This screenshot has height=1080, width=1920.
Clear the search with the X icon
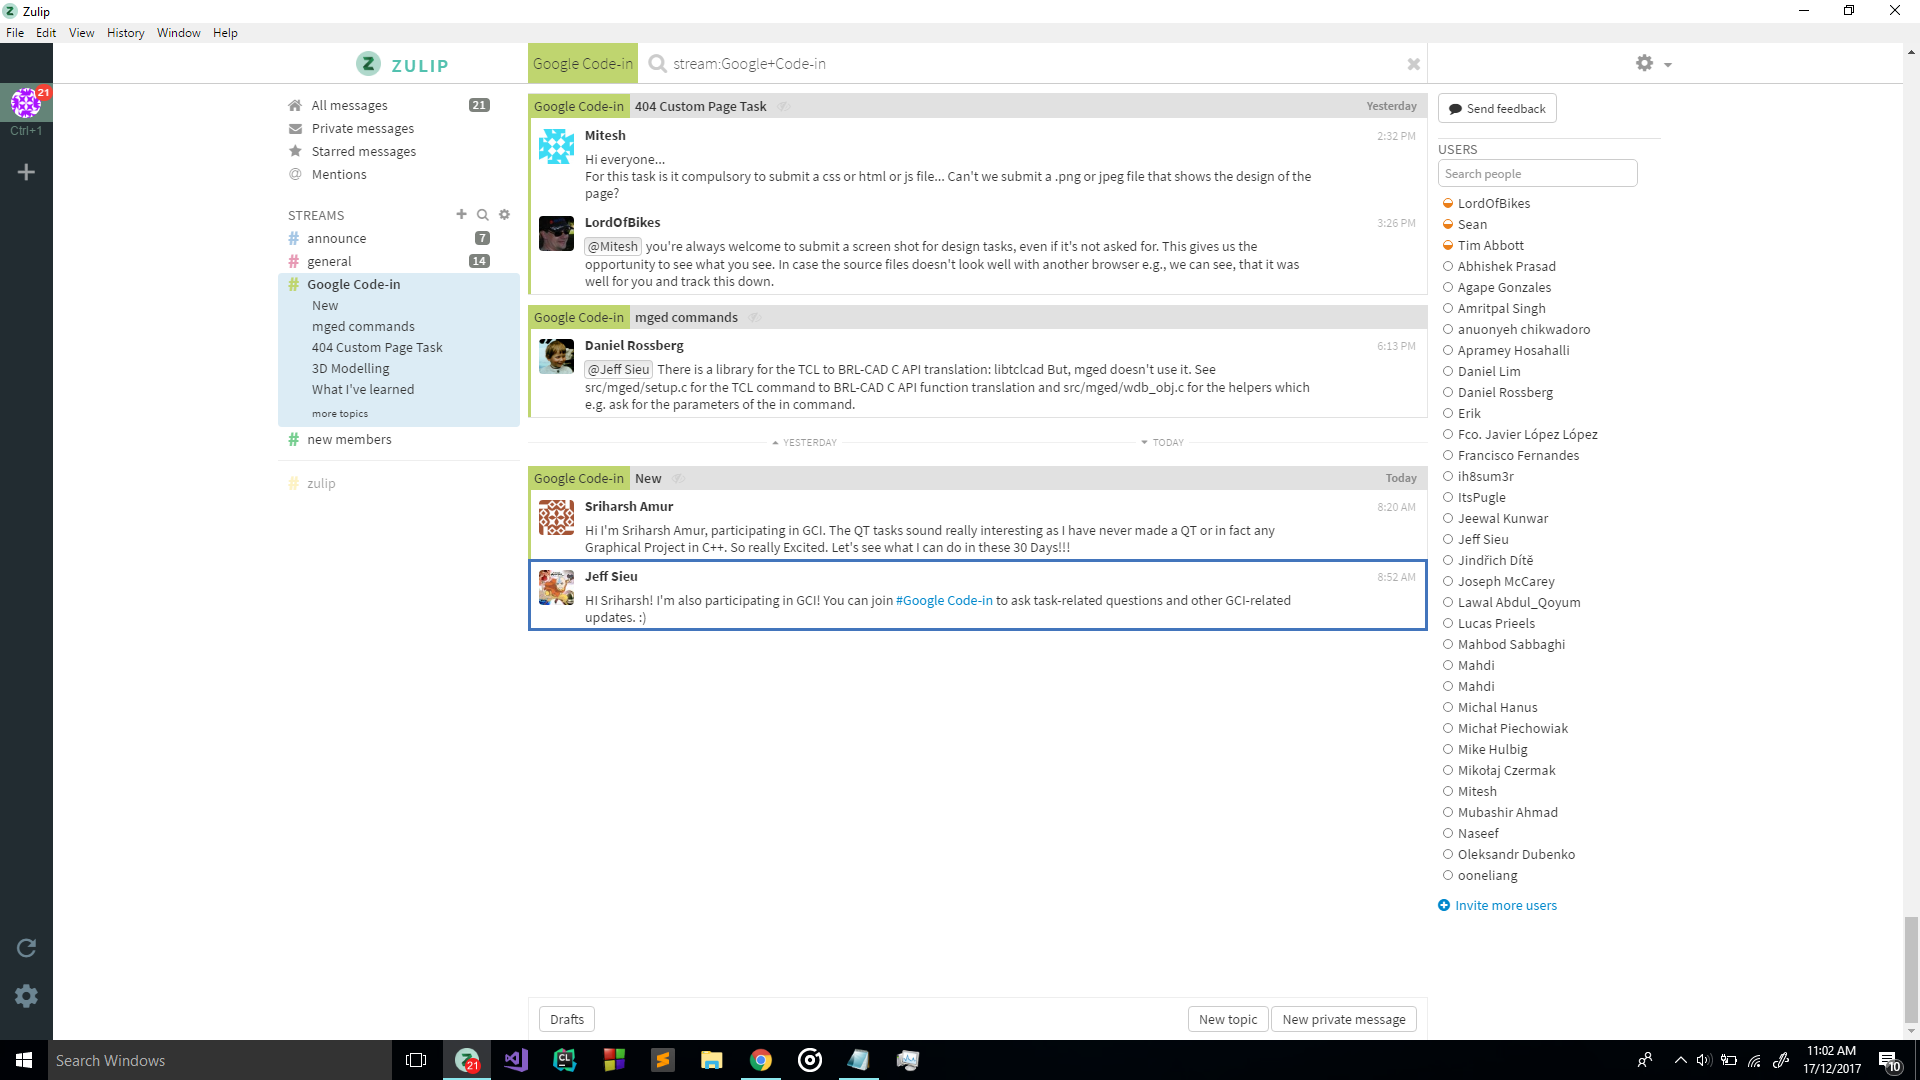pyautogui.click(x=1413, y=64)
